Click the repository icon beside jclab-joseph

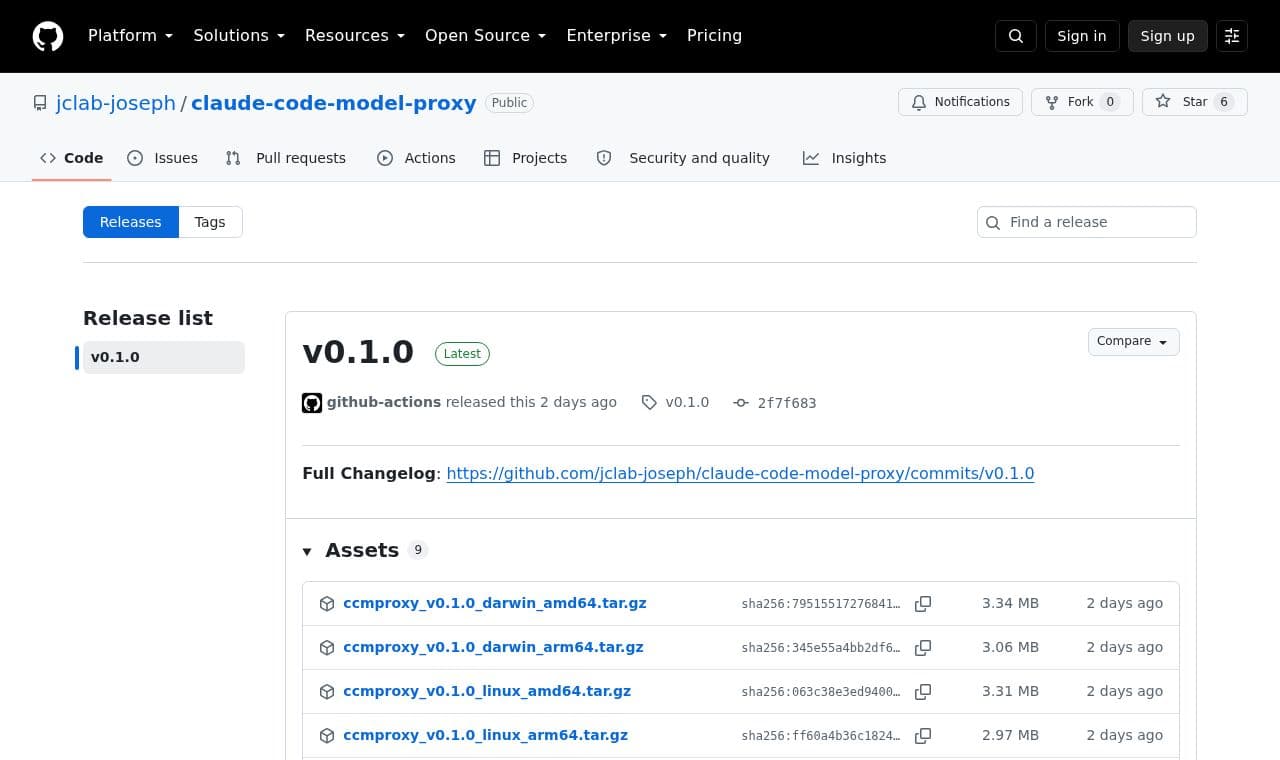point(40,103)
